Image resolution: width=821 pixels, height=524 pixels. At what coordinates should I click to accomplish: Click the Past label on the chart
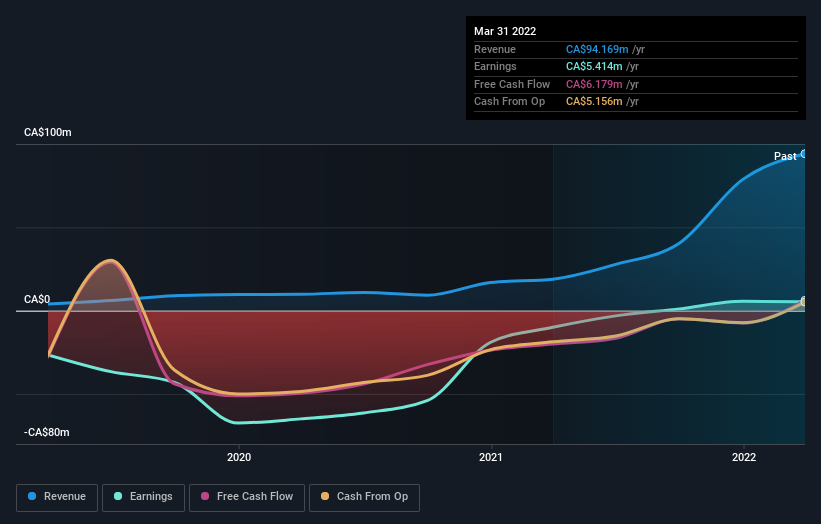(785, 156)
